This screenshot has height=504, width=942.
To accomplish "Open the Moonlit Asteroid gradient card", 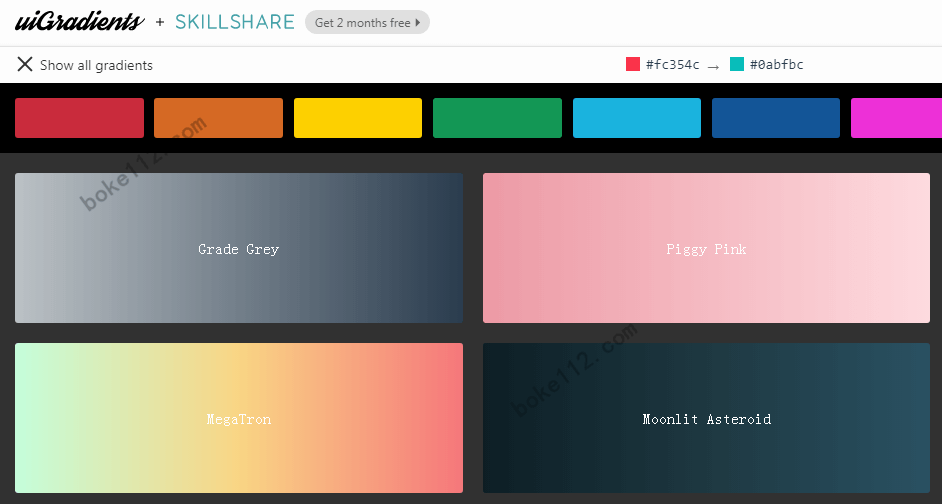I will pyautogui.click(x=706, y=418).
